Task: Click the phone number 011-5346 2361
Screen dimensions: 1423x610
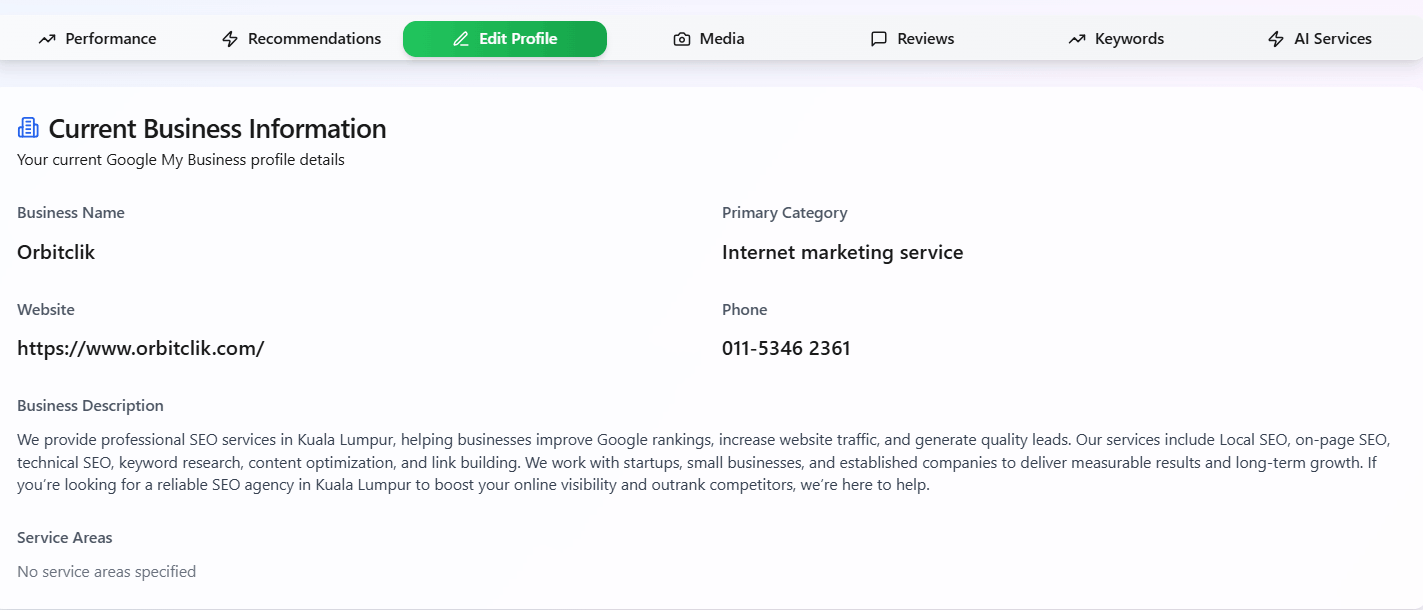Action: click(x=786, y=348)
